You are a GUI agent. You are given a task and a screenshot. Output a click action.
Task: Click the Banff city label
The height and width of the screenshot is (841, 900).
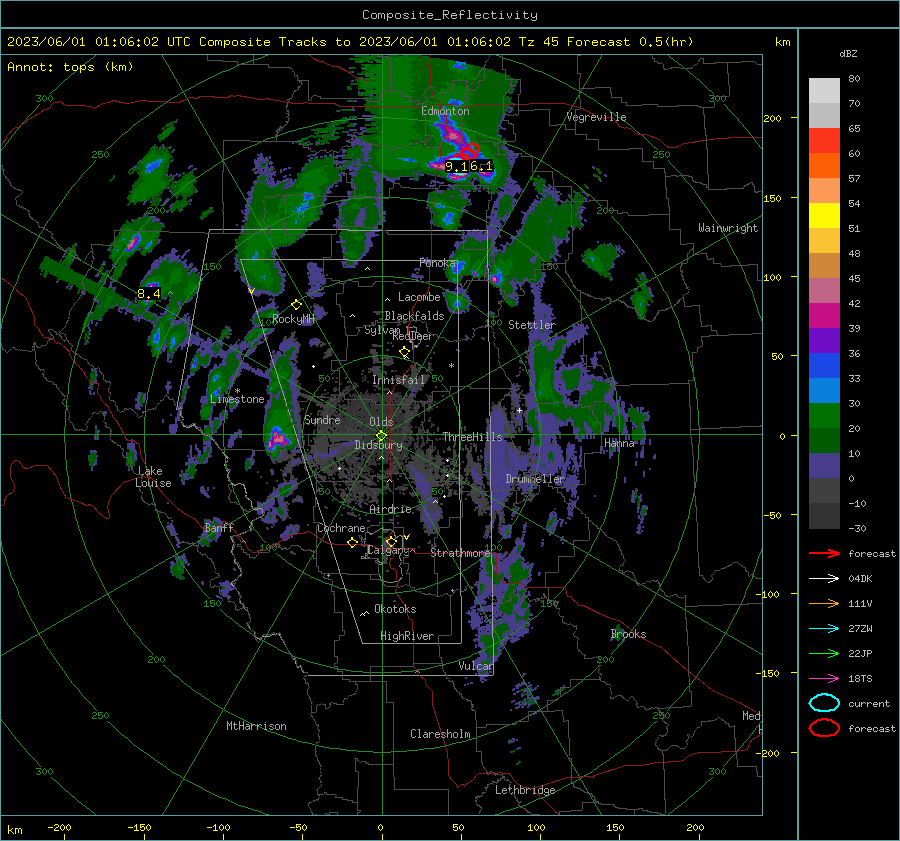click(x=219, y=528)
